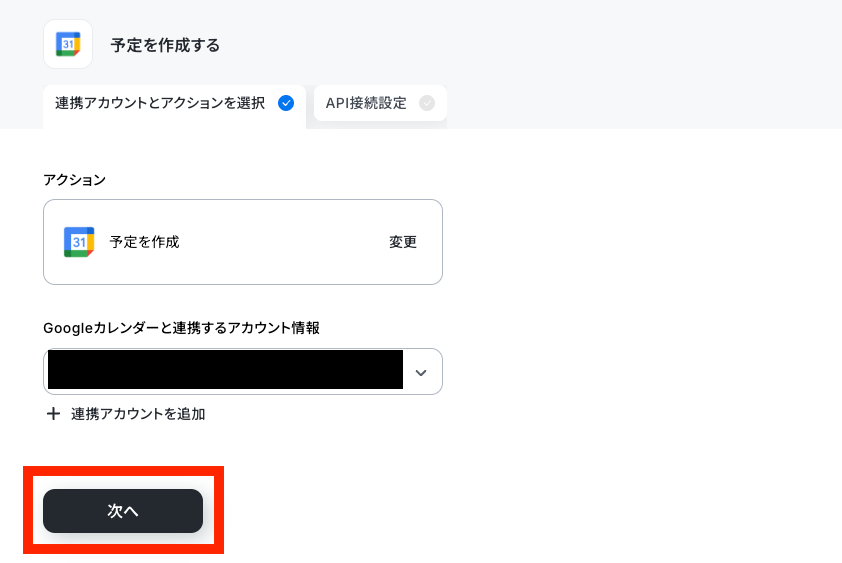The image size is (842, 563).
Task: Click 変更 to change the action
Action: click(403, 242)
